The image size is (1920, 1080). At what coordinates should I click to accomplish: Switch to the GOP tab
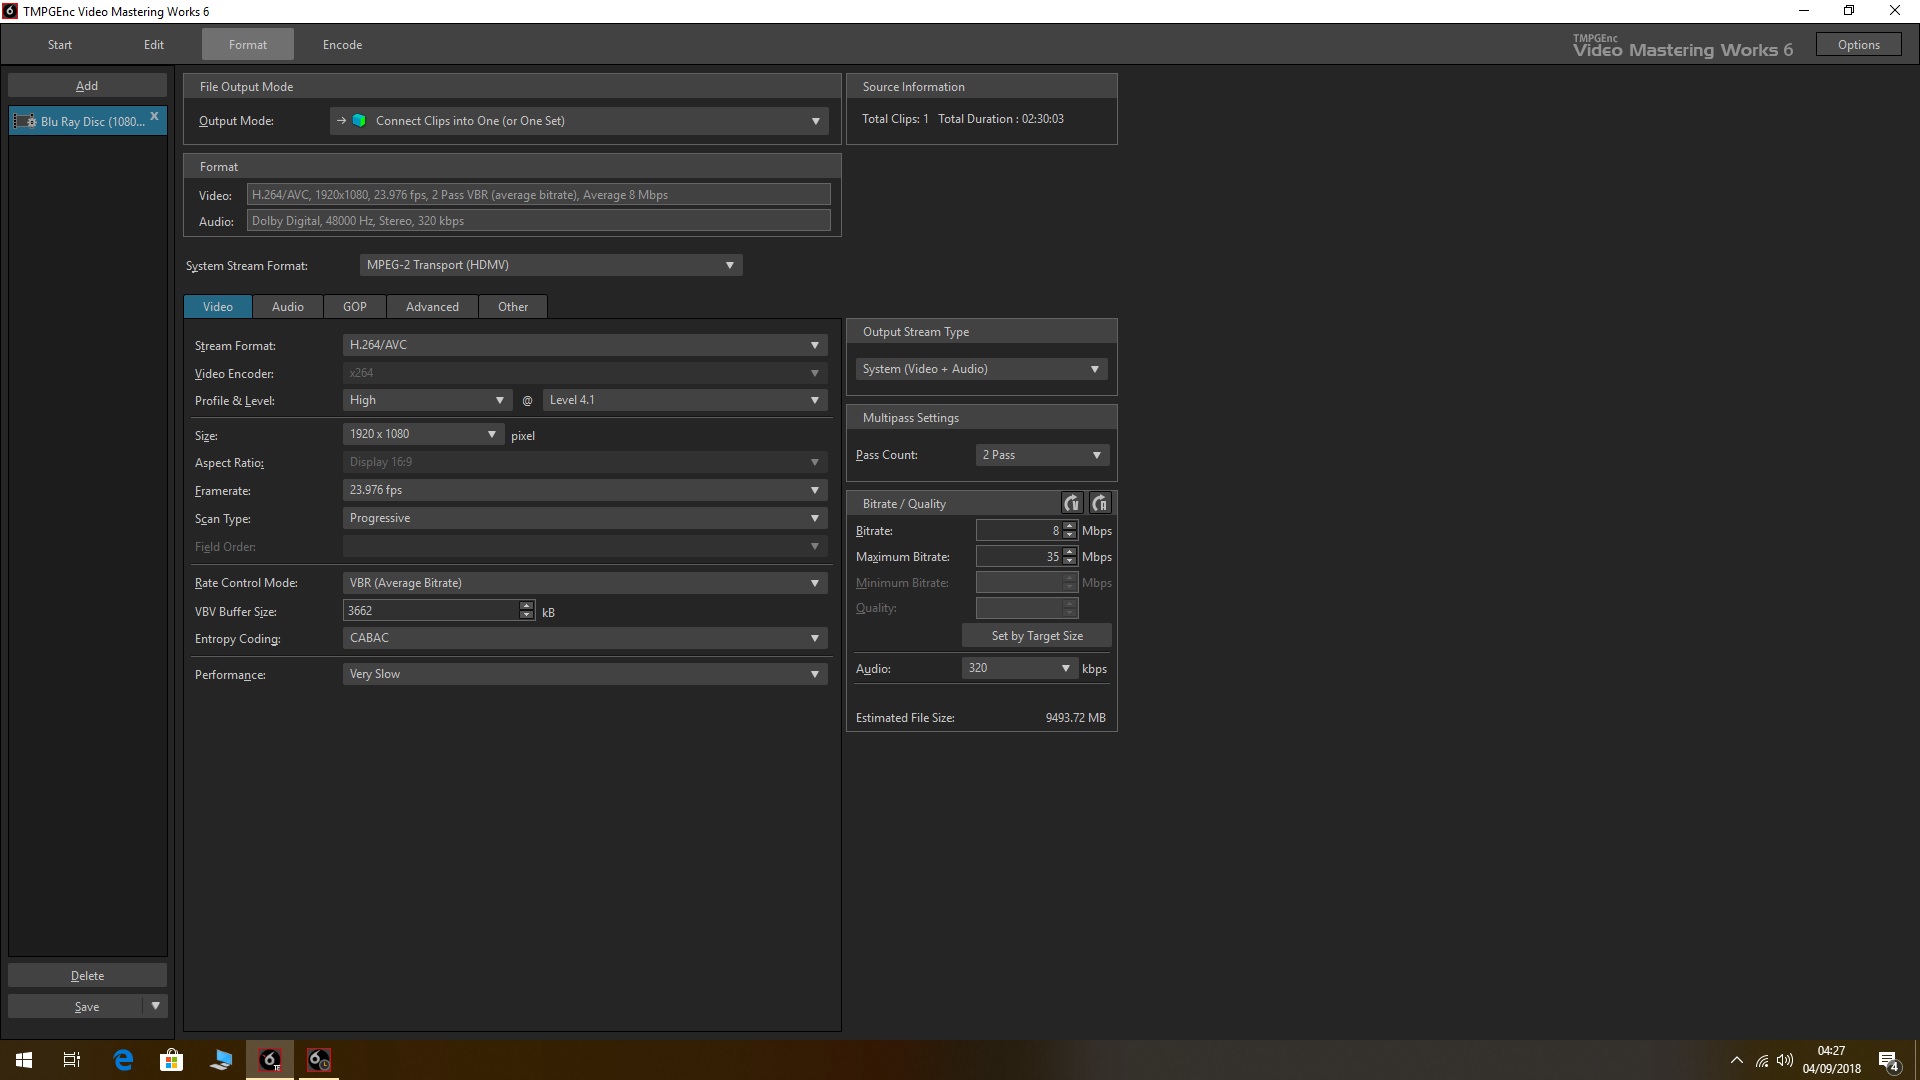[x=355, y=307]
